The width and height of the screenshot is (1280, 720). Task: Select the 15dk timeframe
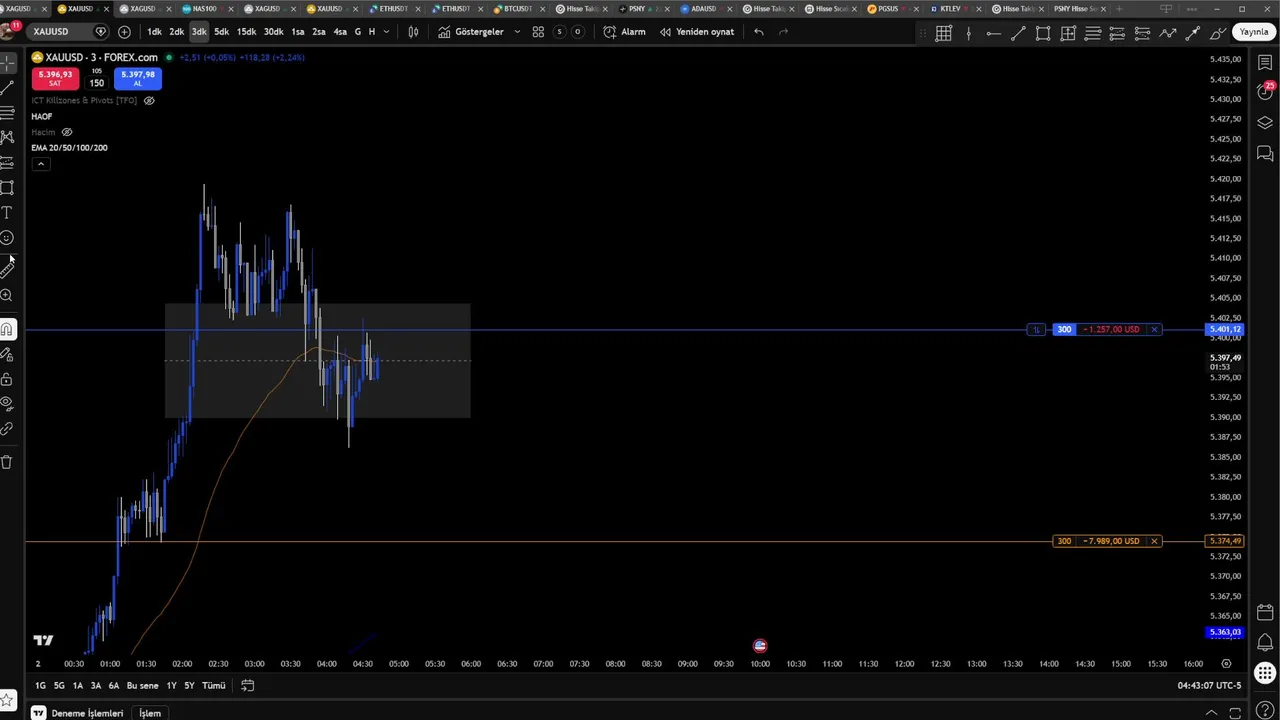pyautogui.click(x=246, y=32)
